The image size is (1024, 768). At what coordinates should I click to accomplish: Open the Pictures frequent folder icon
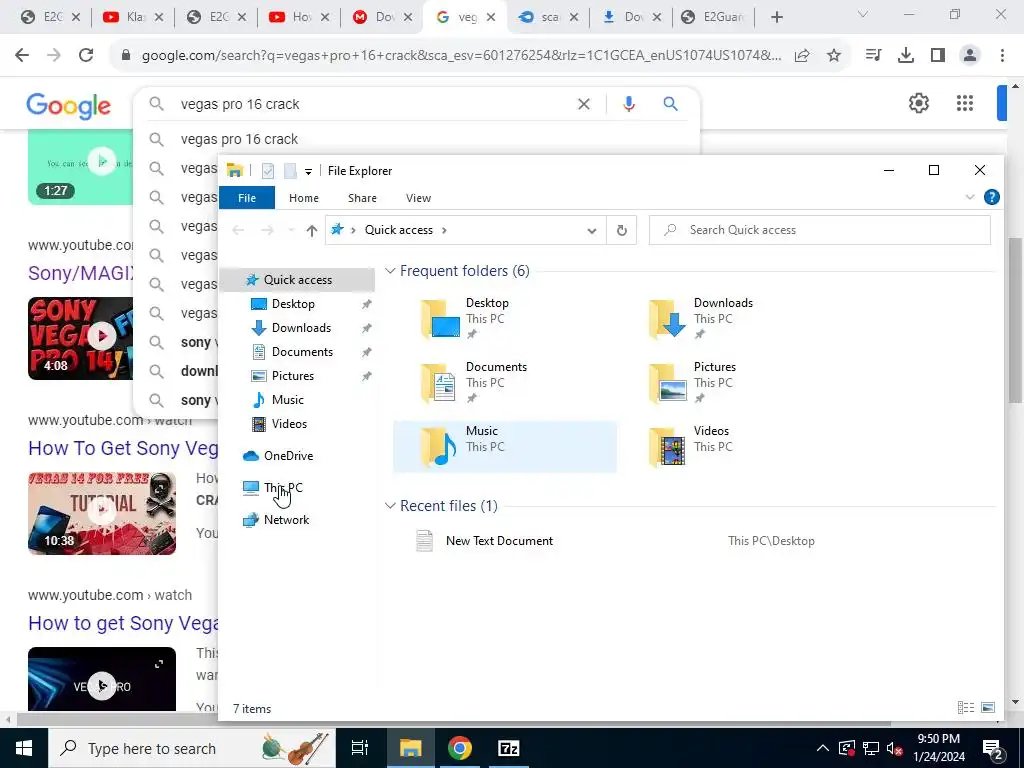point(668,383)
